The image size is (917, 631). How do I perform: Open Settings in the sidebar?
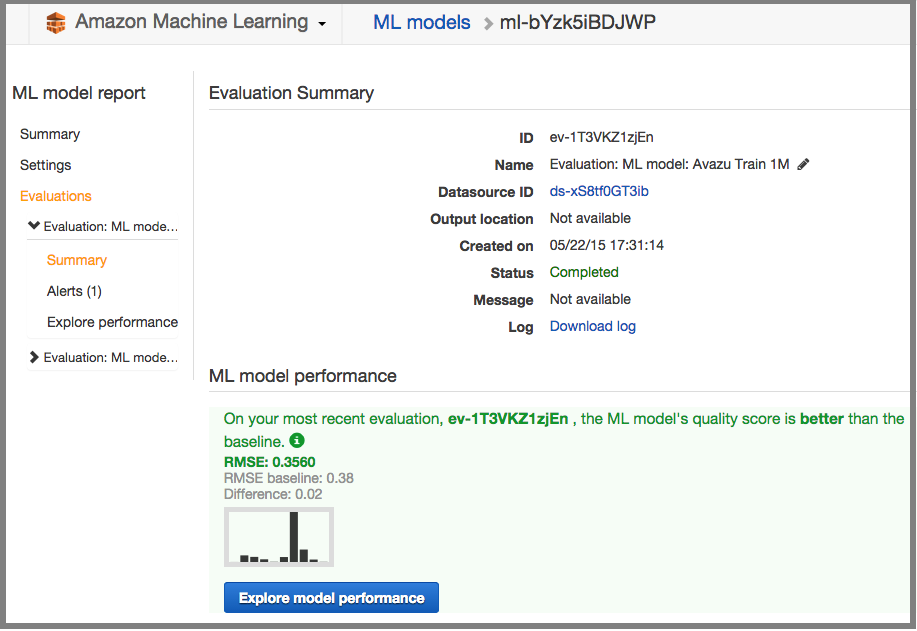(46, 165)
